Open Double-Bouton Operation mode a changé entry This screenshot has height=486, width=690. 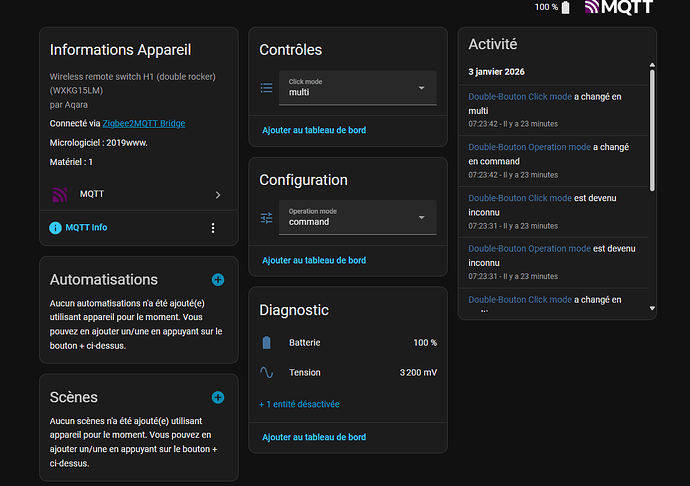pyautogui.click(x=553, y=161)
